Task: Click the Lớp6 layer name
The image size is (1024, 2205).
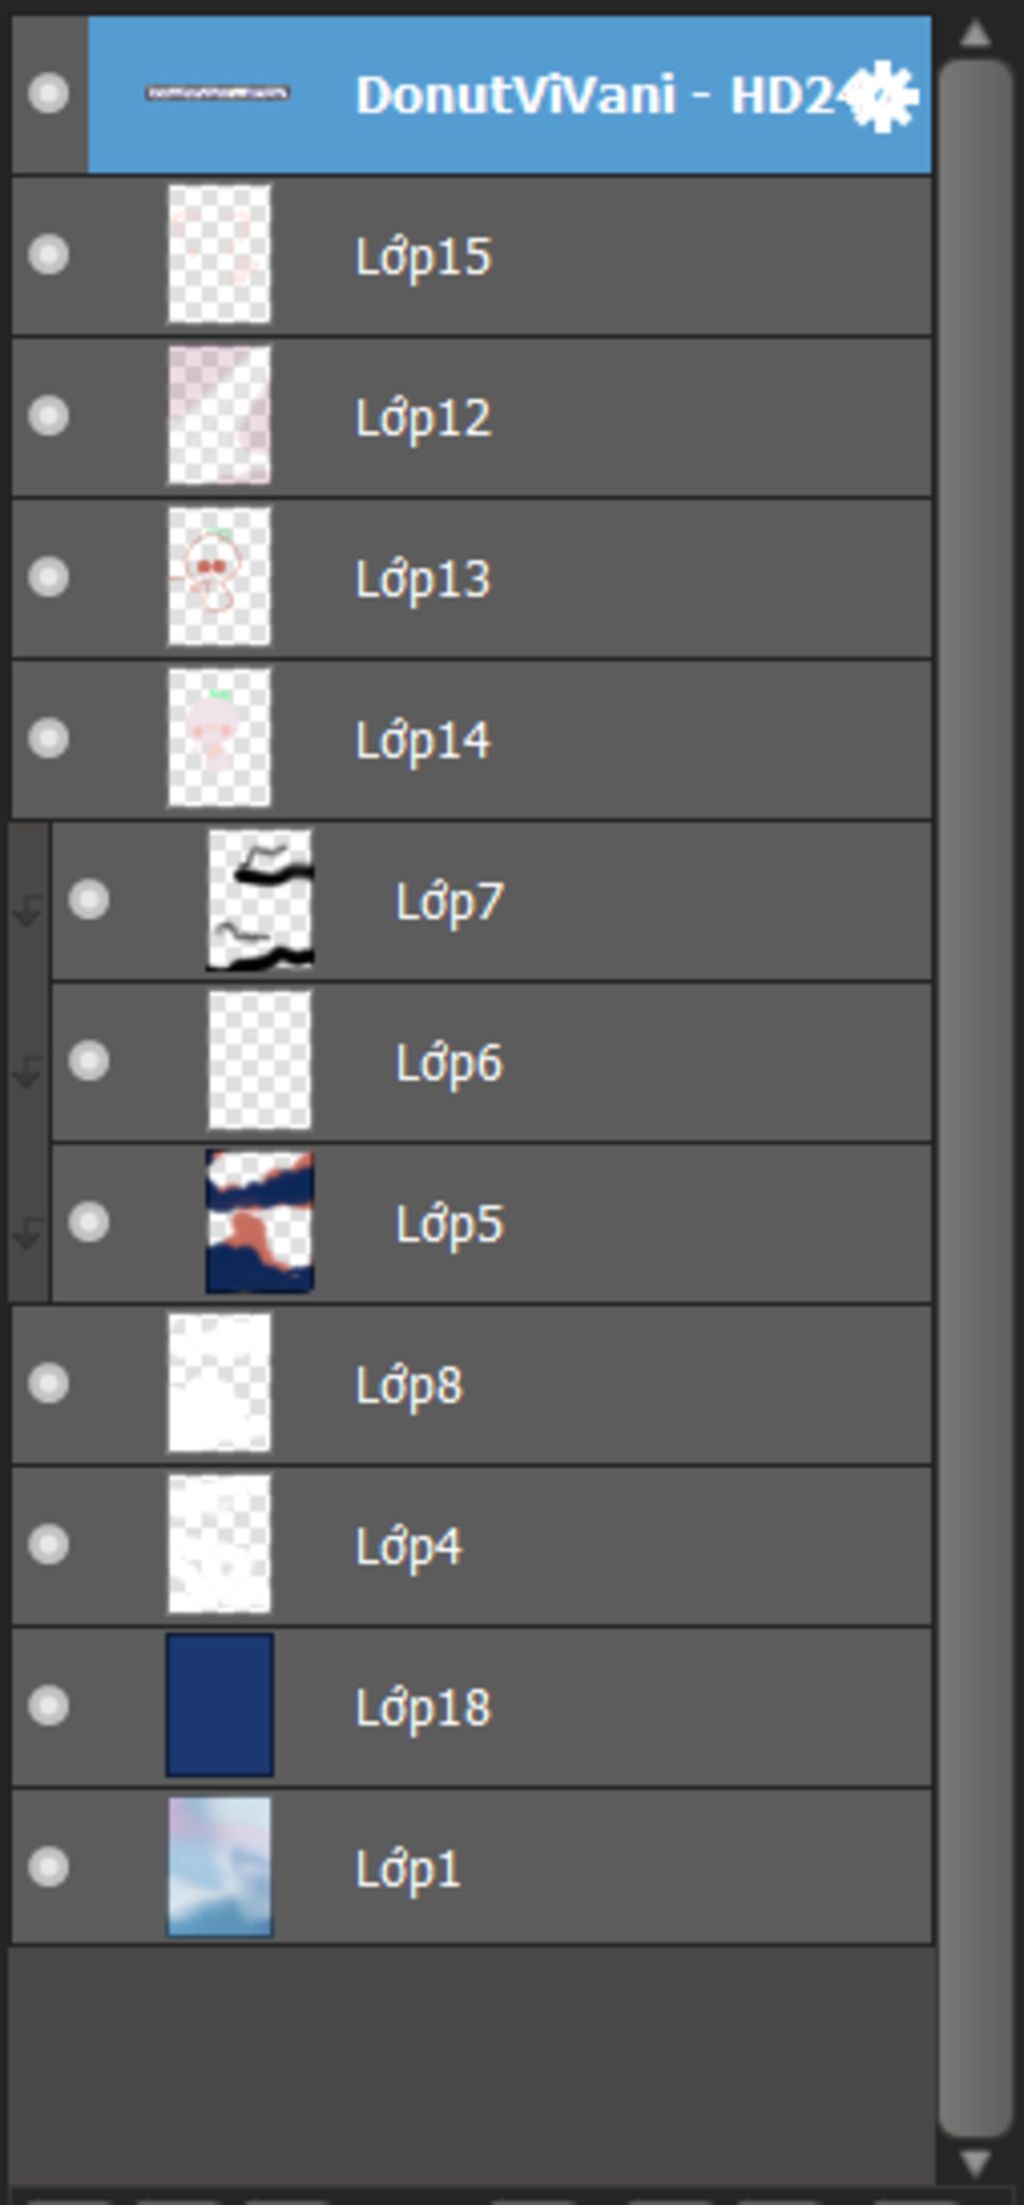Action: point(449,1063)
